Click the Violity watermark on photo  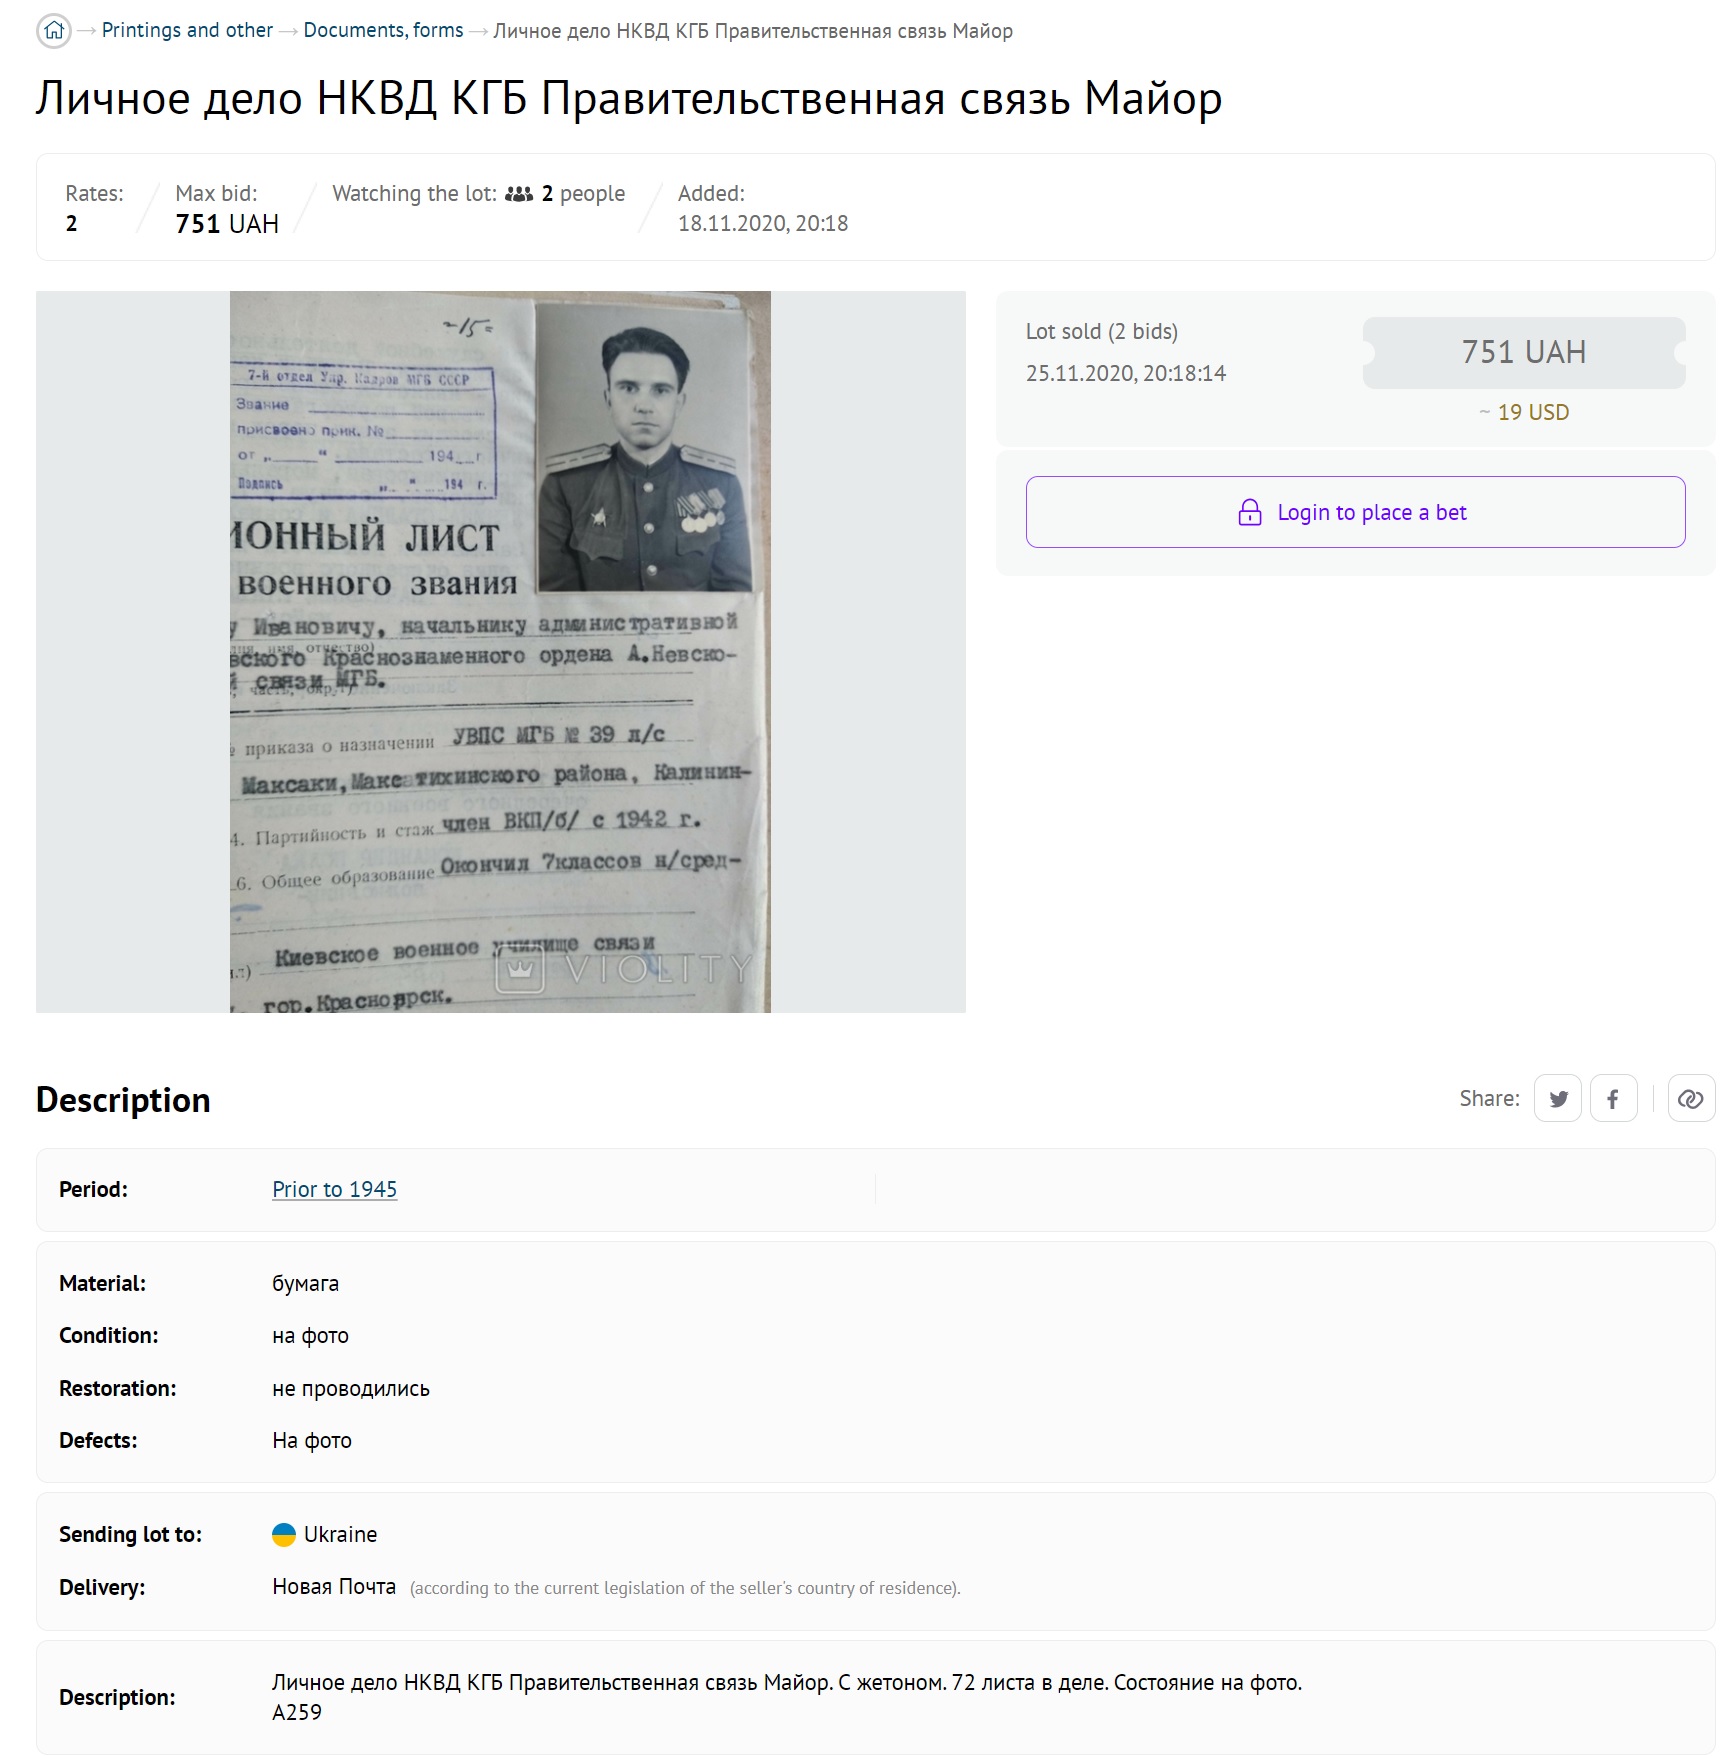[x=624, y=968]
